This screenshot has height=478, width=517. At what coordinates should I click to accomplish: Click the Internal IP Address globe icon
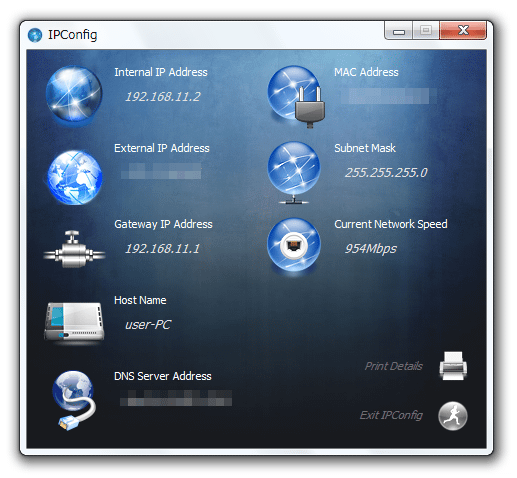tap(74, 94)
